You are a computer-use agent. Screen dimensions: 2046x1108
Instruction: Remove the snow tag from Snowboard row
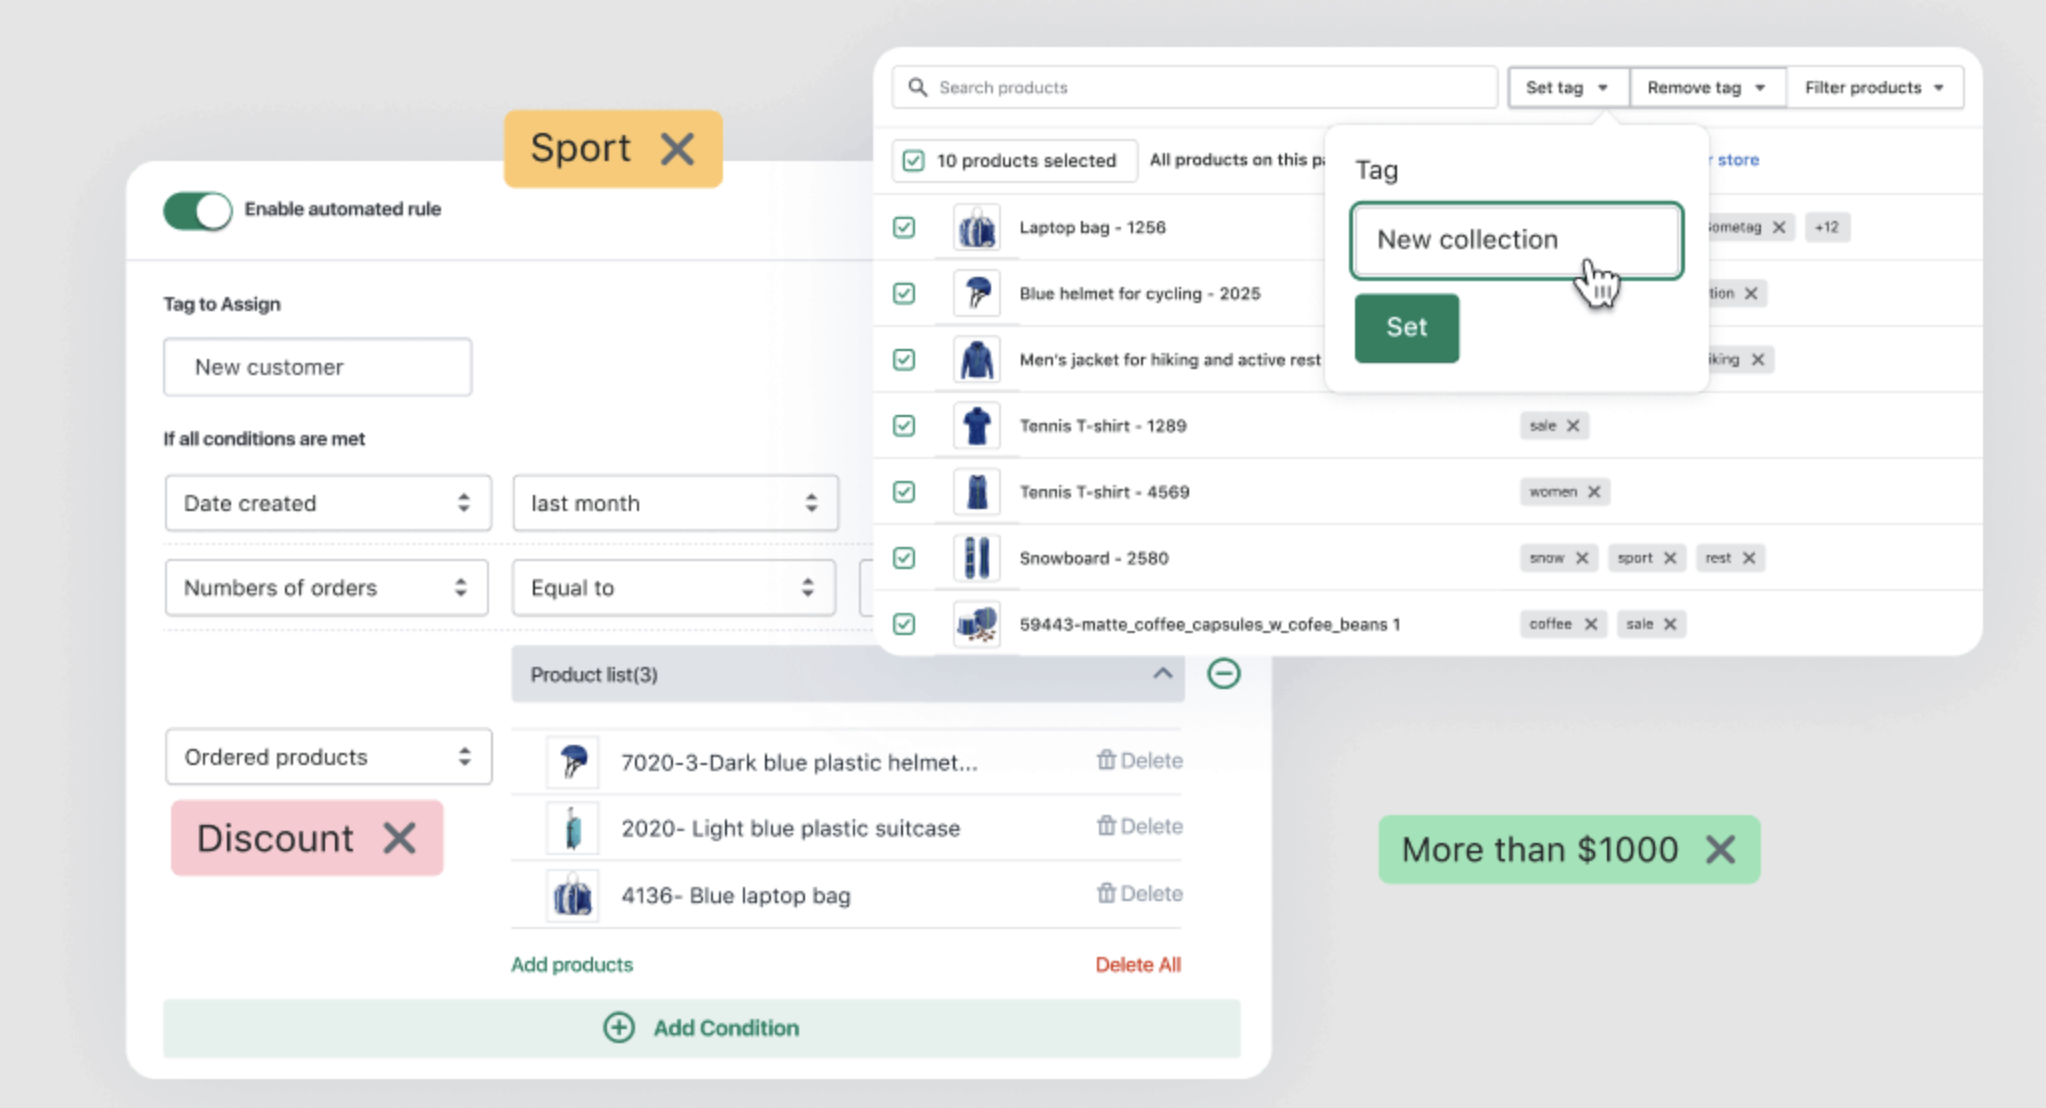[1582, 558]
